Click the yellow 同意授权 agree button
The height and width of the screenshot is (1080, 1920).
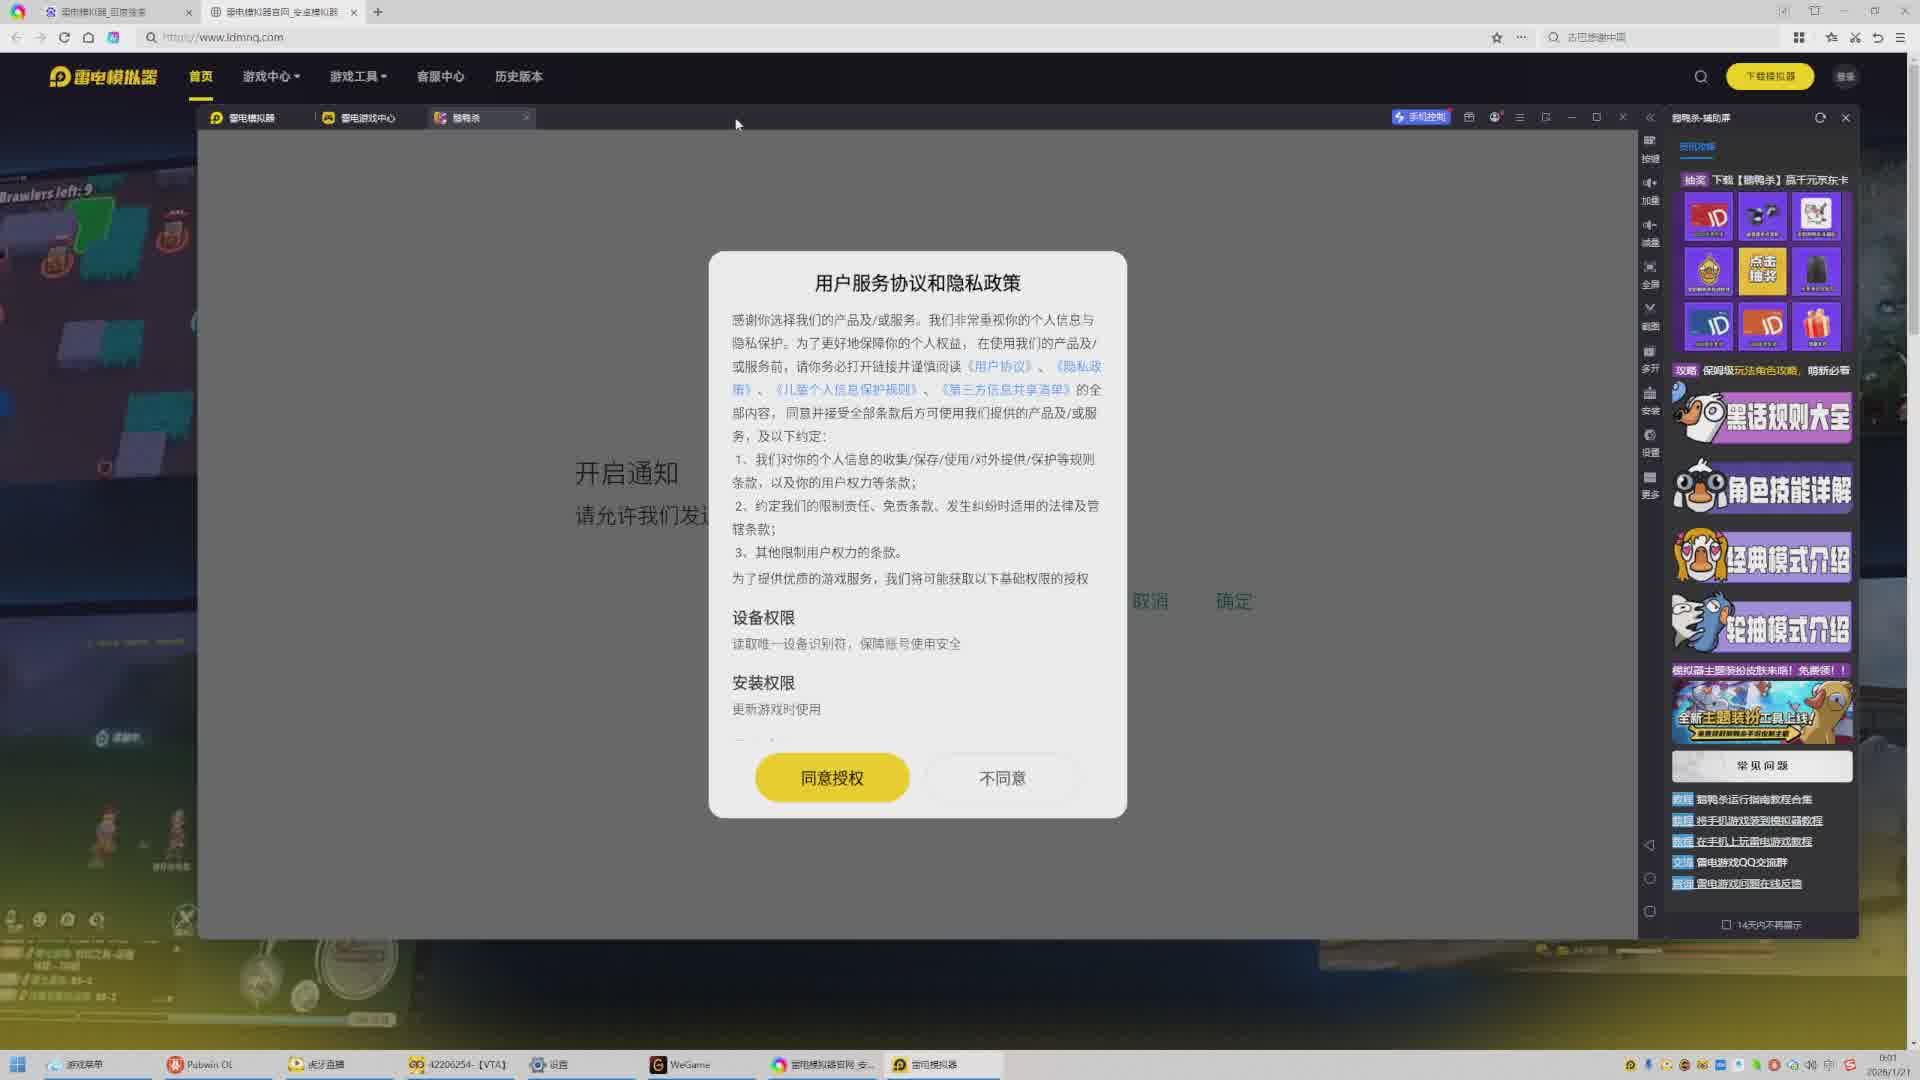[x=832, y=778]
